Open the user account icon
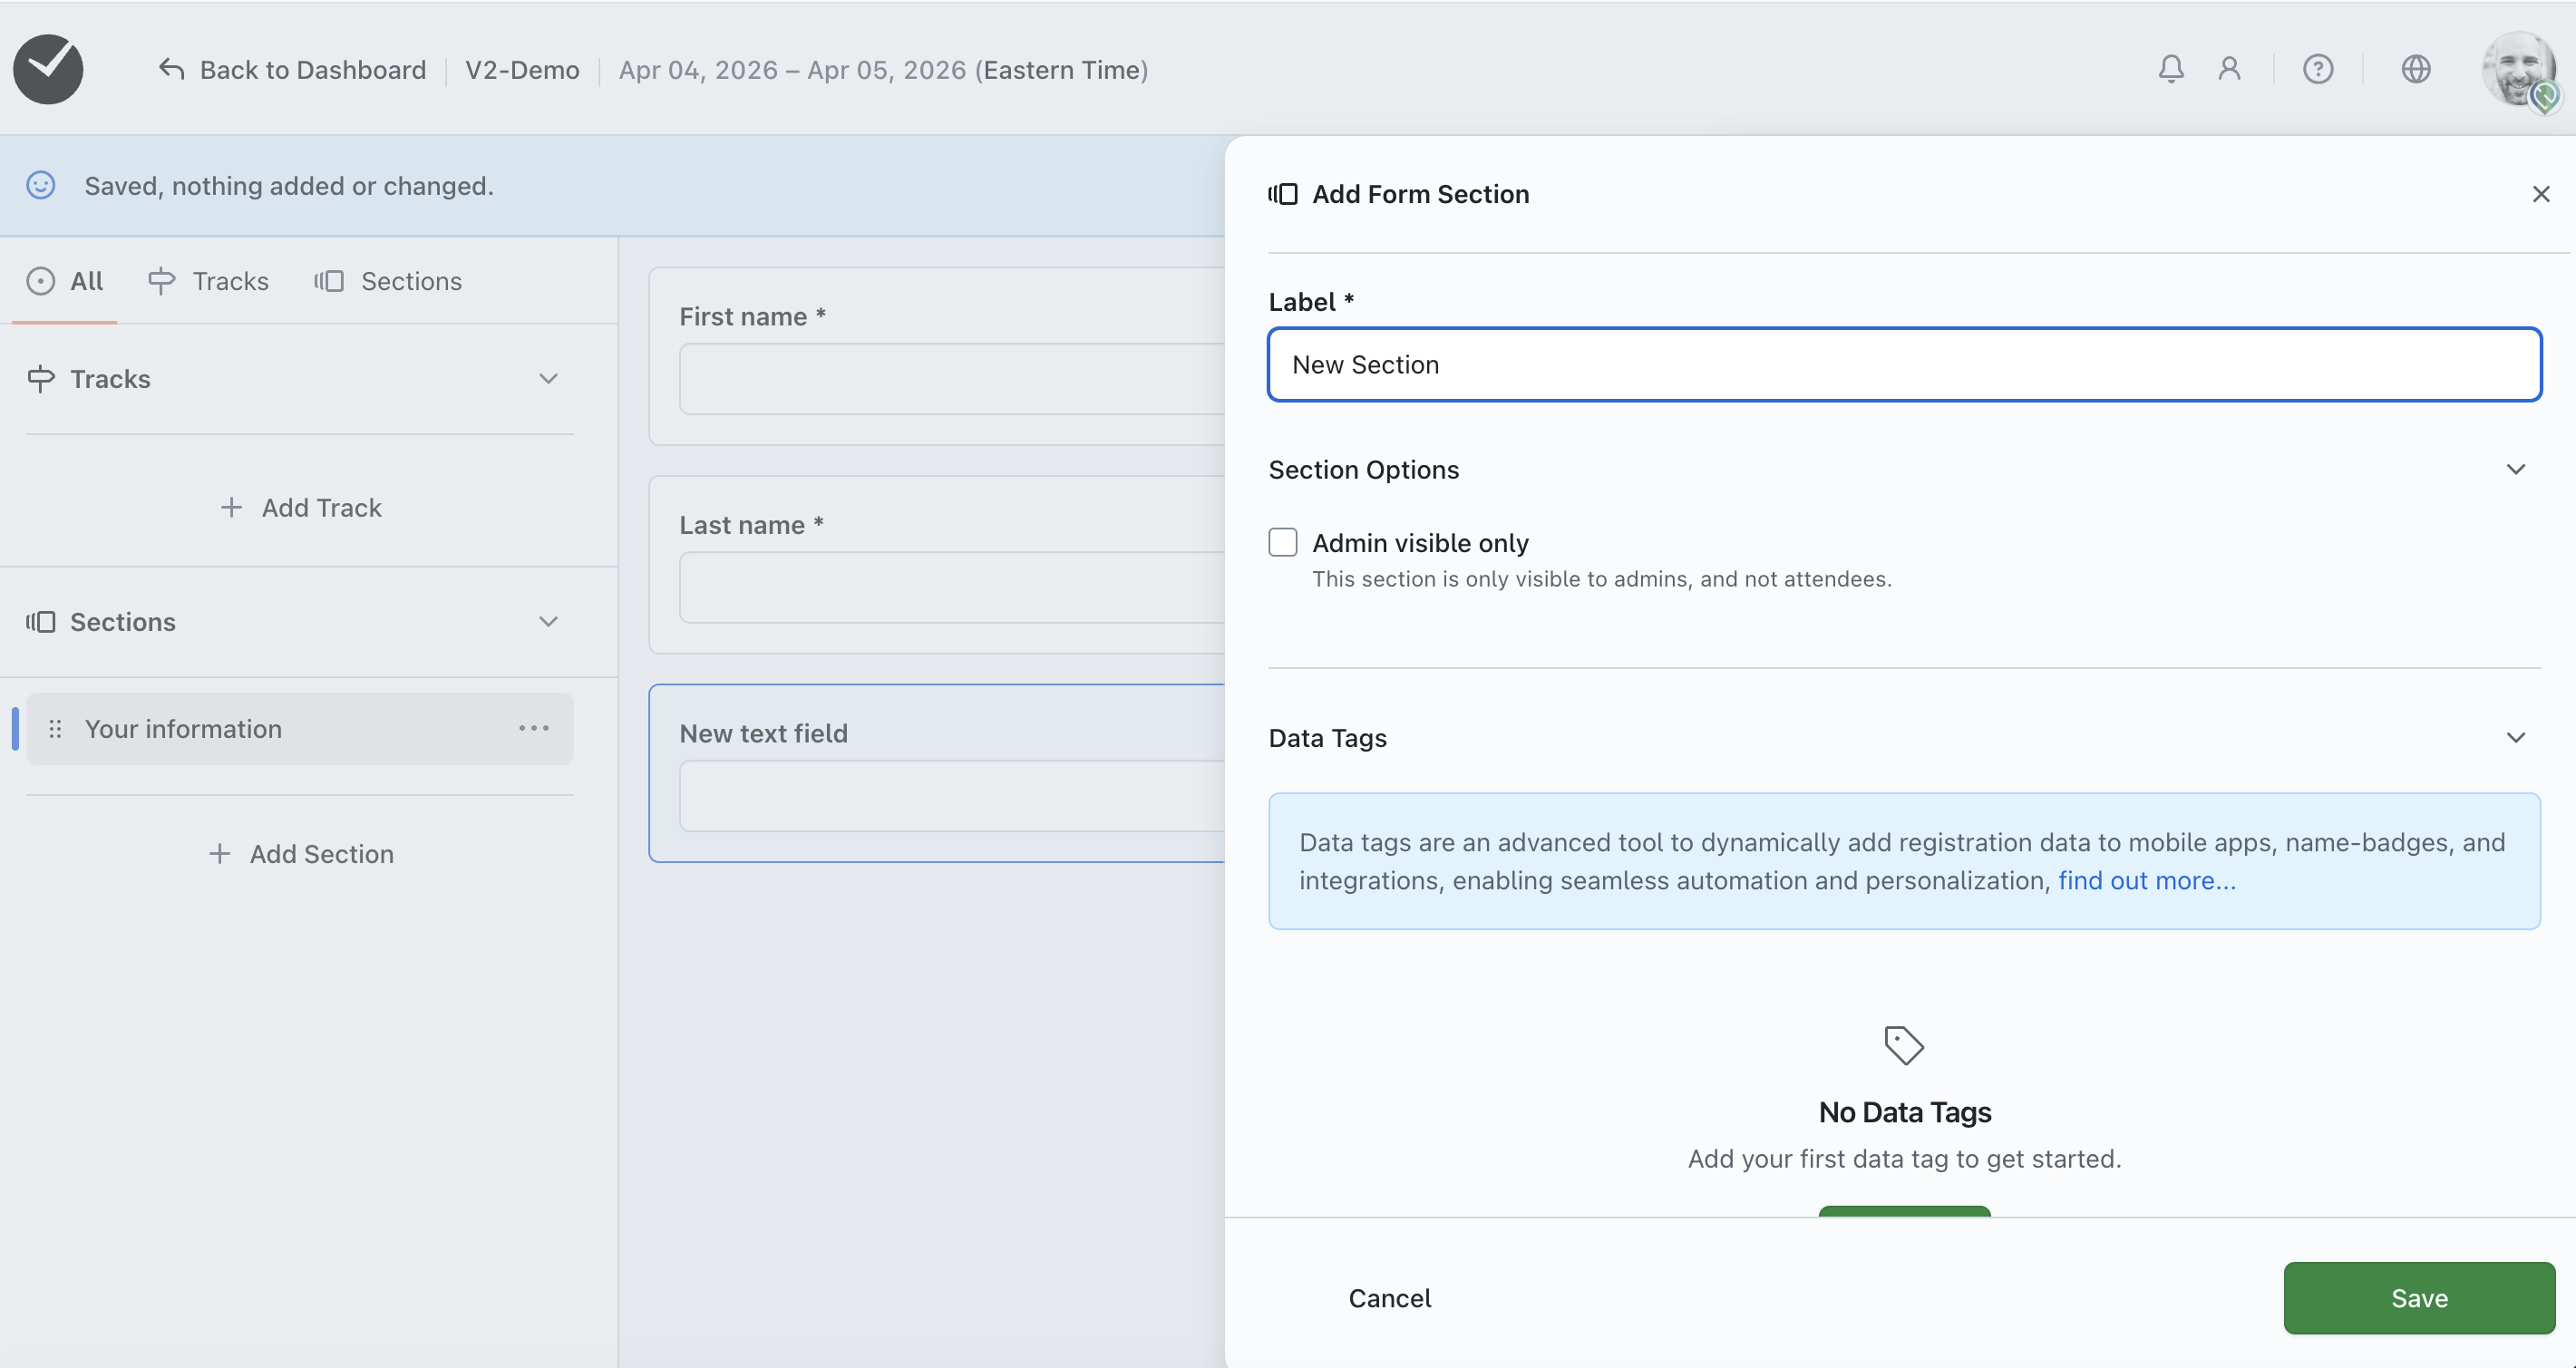The image size is (2576, 1368). (2229, 69)
